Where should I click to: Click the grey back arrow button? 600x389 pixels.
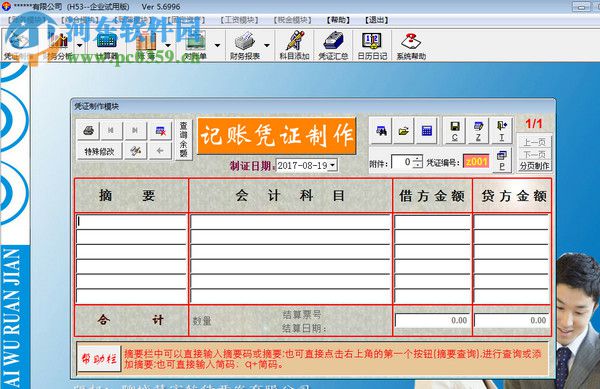coord(160,151)
